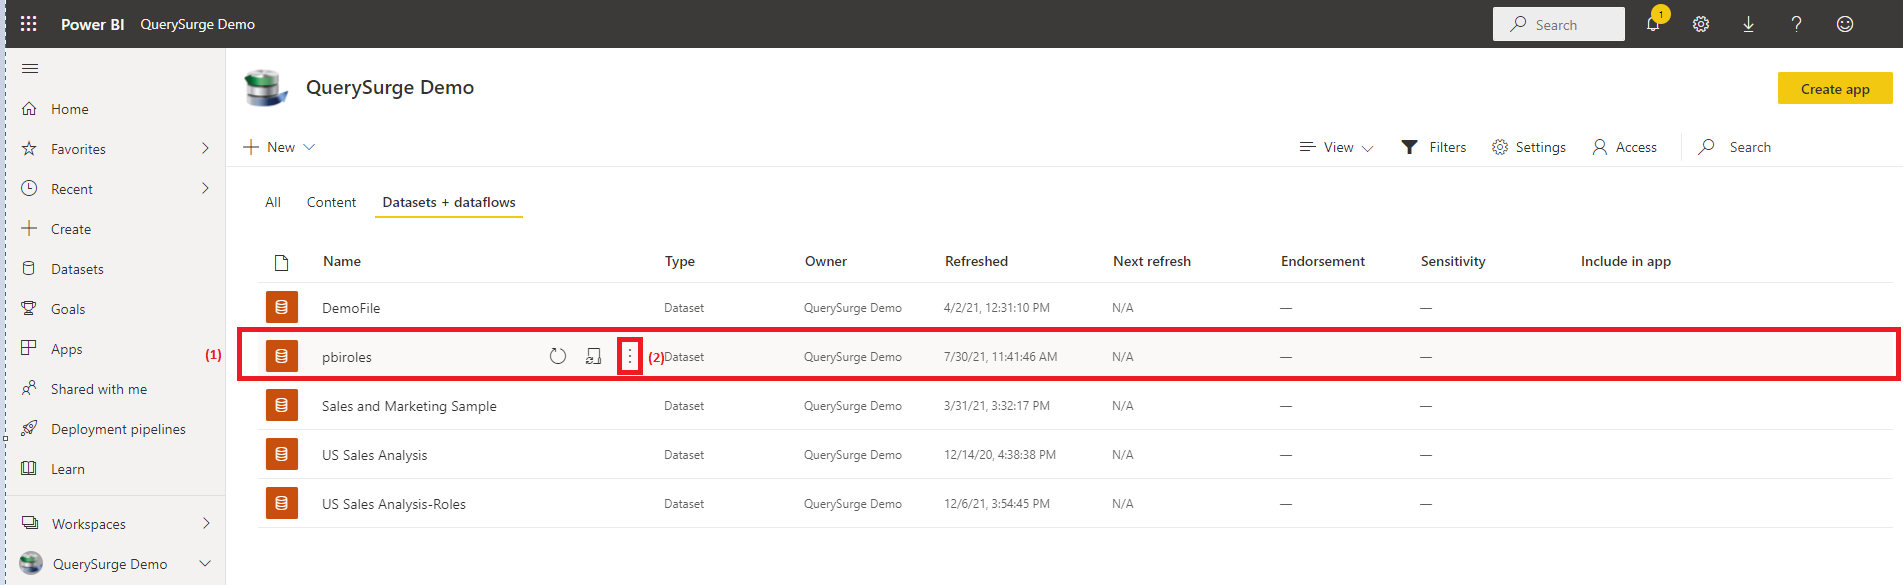1903x585 pixels.
Task: Open the US Sales Analysis dataset
Action: click(374, 455)
